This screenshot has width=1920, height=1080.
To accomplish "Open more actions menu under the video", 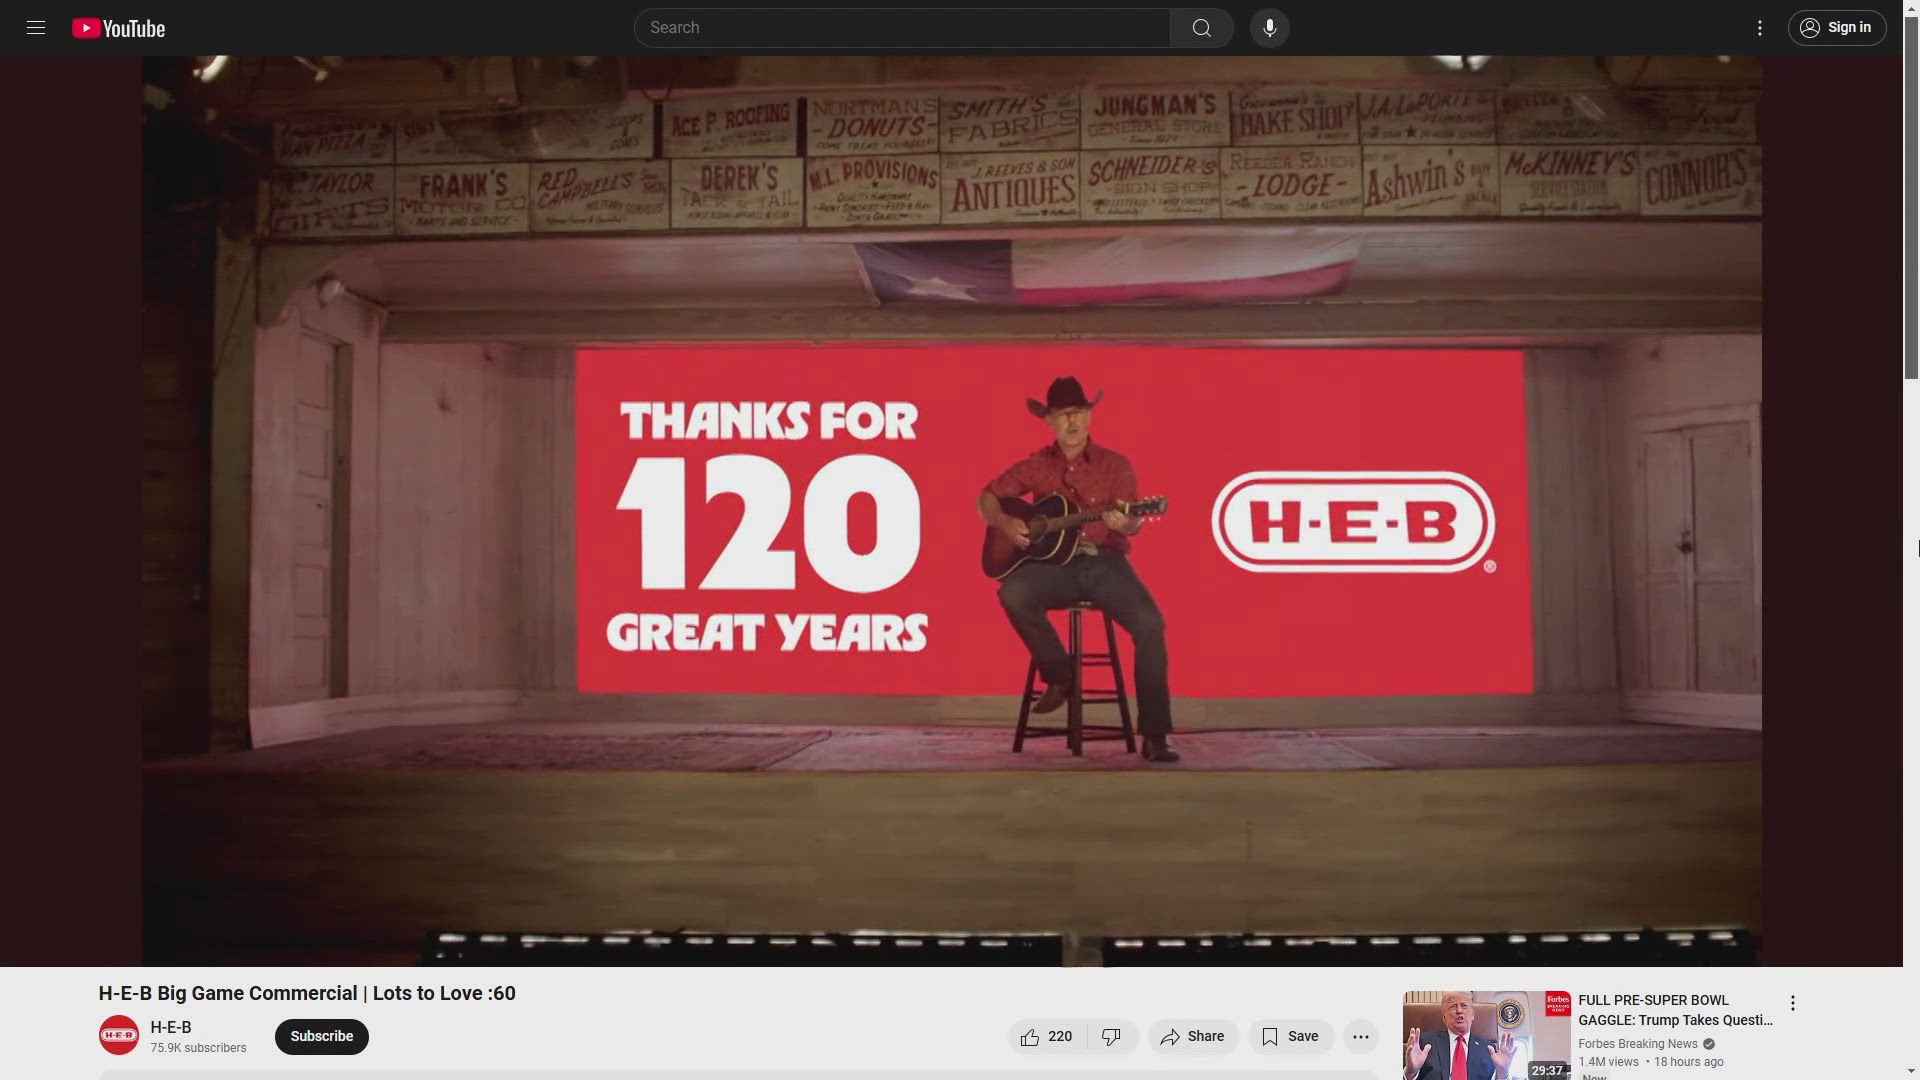I will pyautogui.click(x=1360, y=1037).
